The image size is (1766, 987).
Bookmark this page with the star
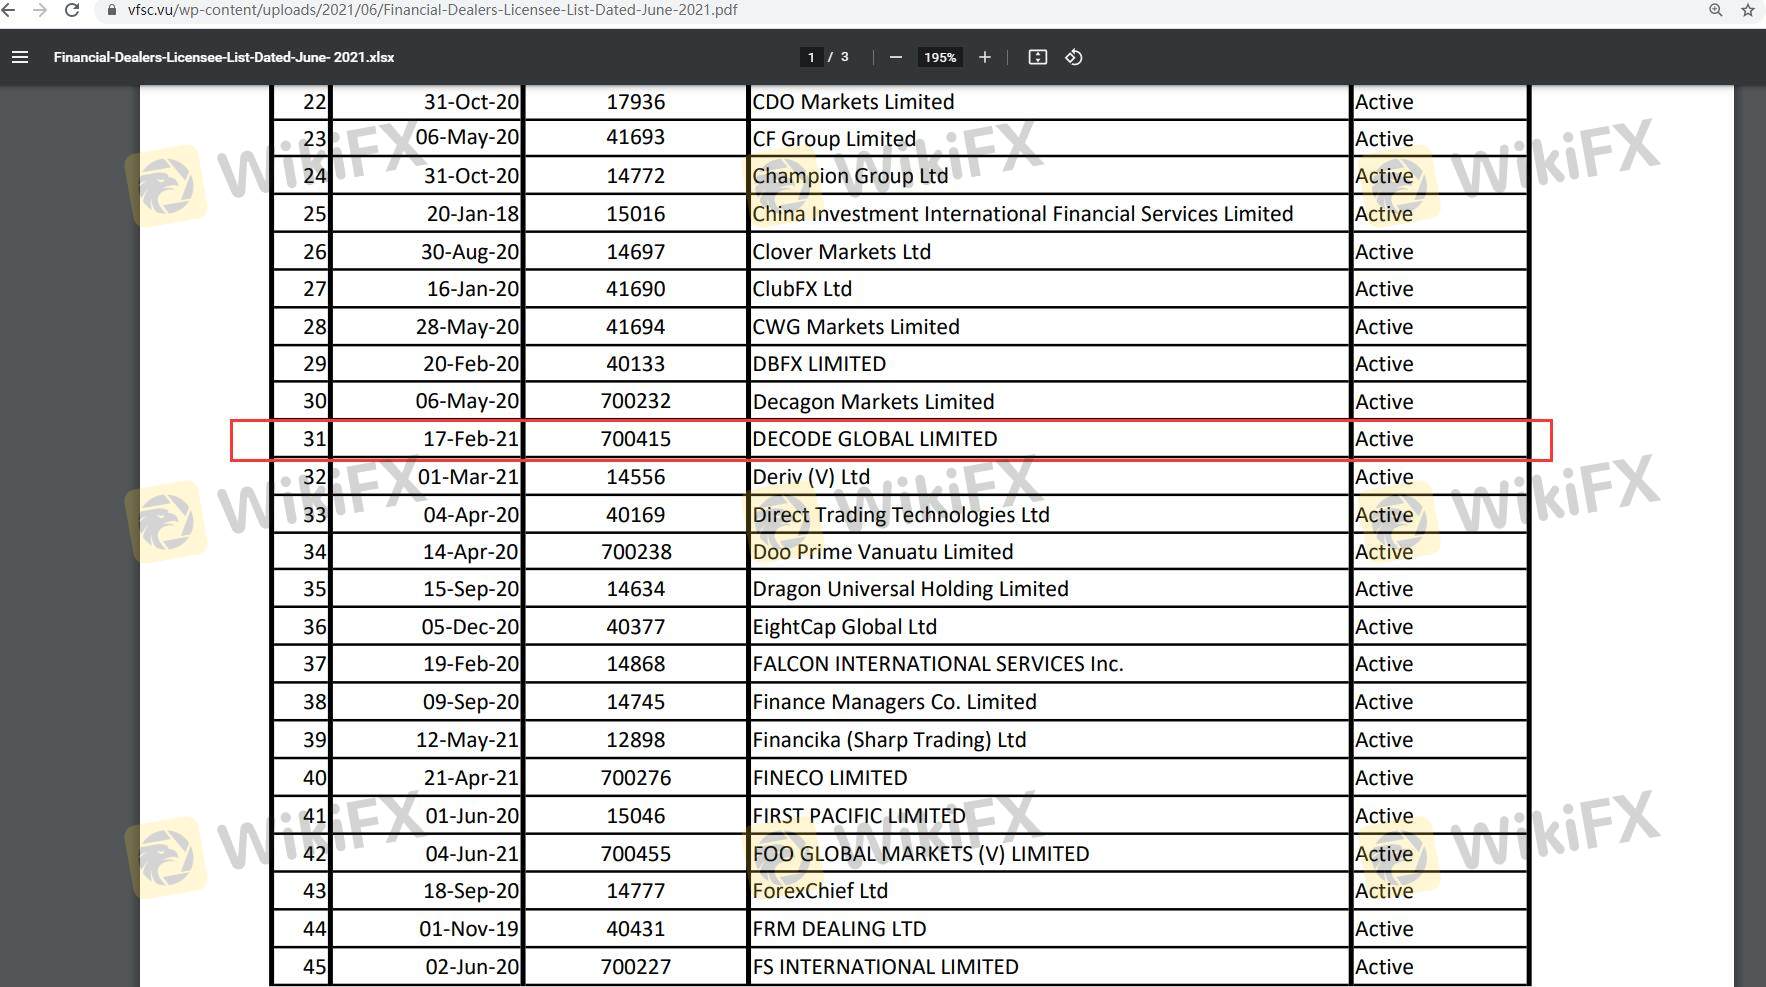tap(1747, 10)
